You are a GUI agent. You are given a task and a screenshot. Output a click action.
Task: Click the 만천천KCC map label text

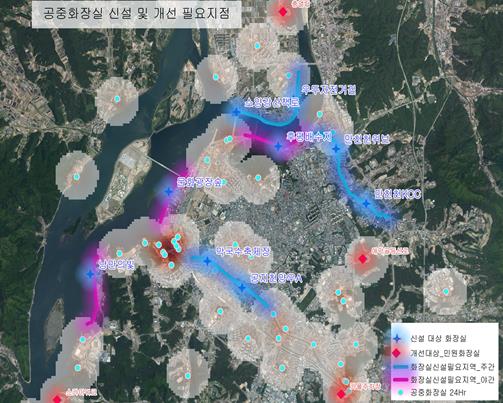(398, 194)
